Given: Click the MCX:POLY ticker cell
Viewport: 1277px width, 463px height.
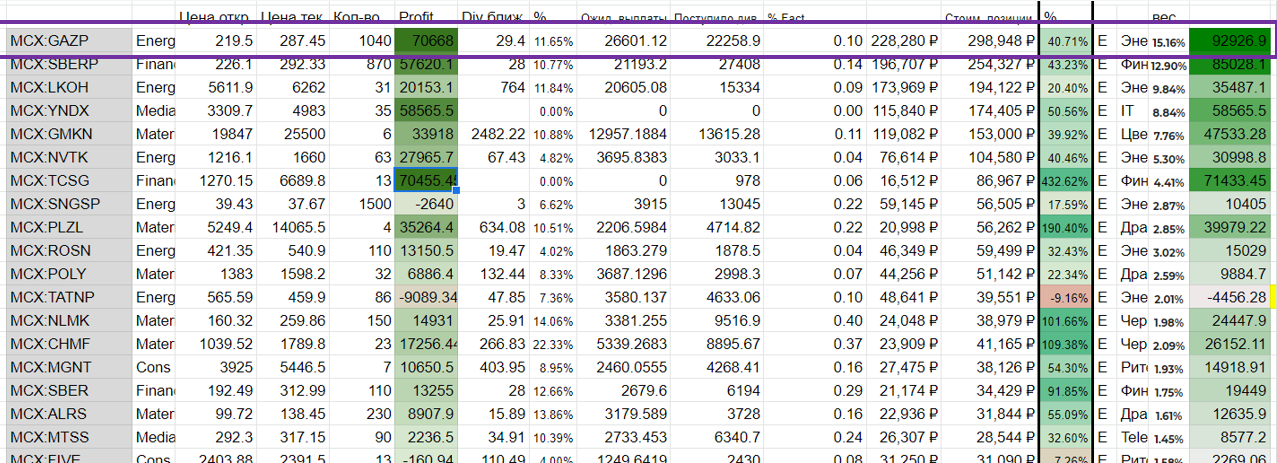Looking at the screenshot, I should (69, 273).
